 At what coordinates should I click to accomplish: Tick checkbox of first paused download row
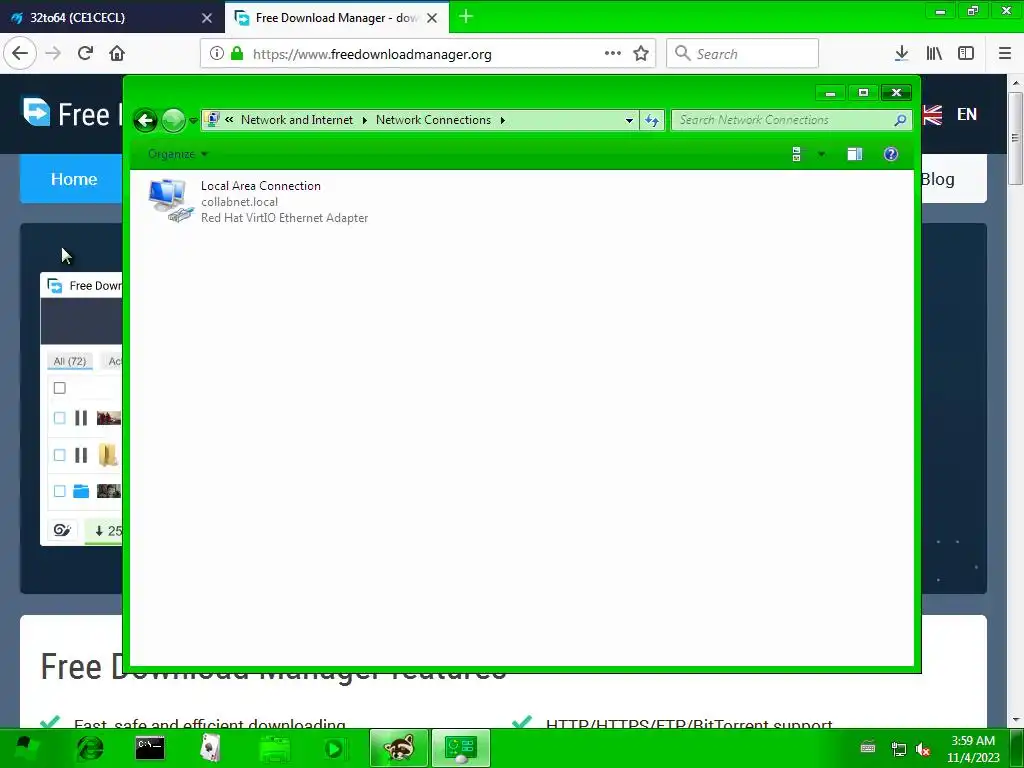(59, 418)
